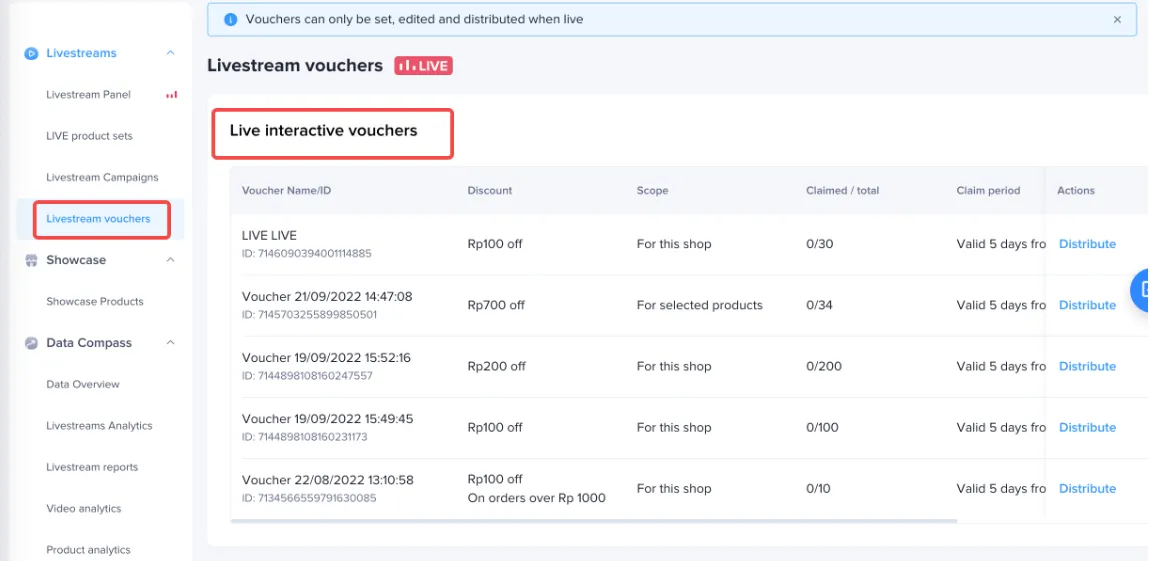The width and height of the screenshot is (1150, 561).
Task: Click the 0/10 claimed cell
Action: tap(818, 488)
